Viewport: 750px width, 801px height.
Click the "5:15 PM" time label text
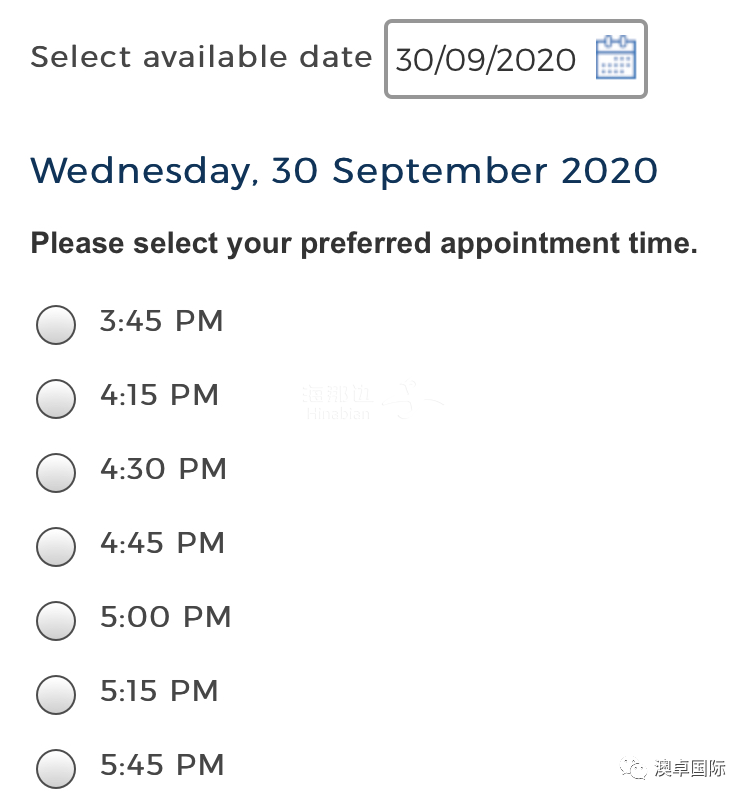pos(159,691)
